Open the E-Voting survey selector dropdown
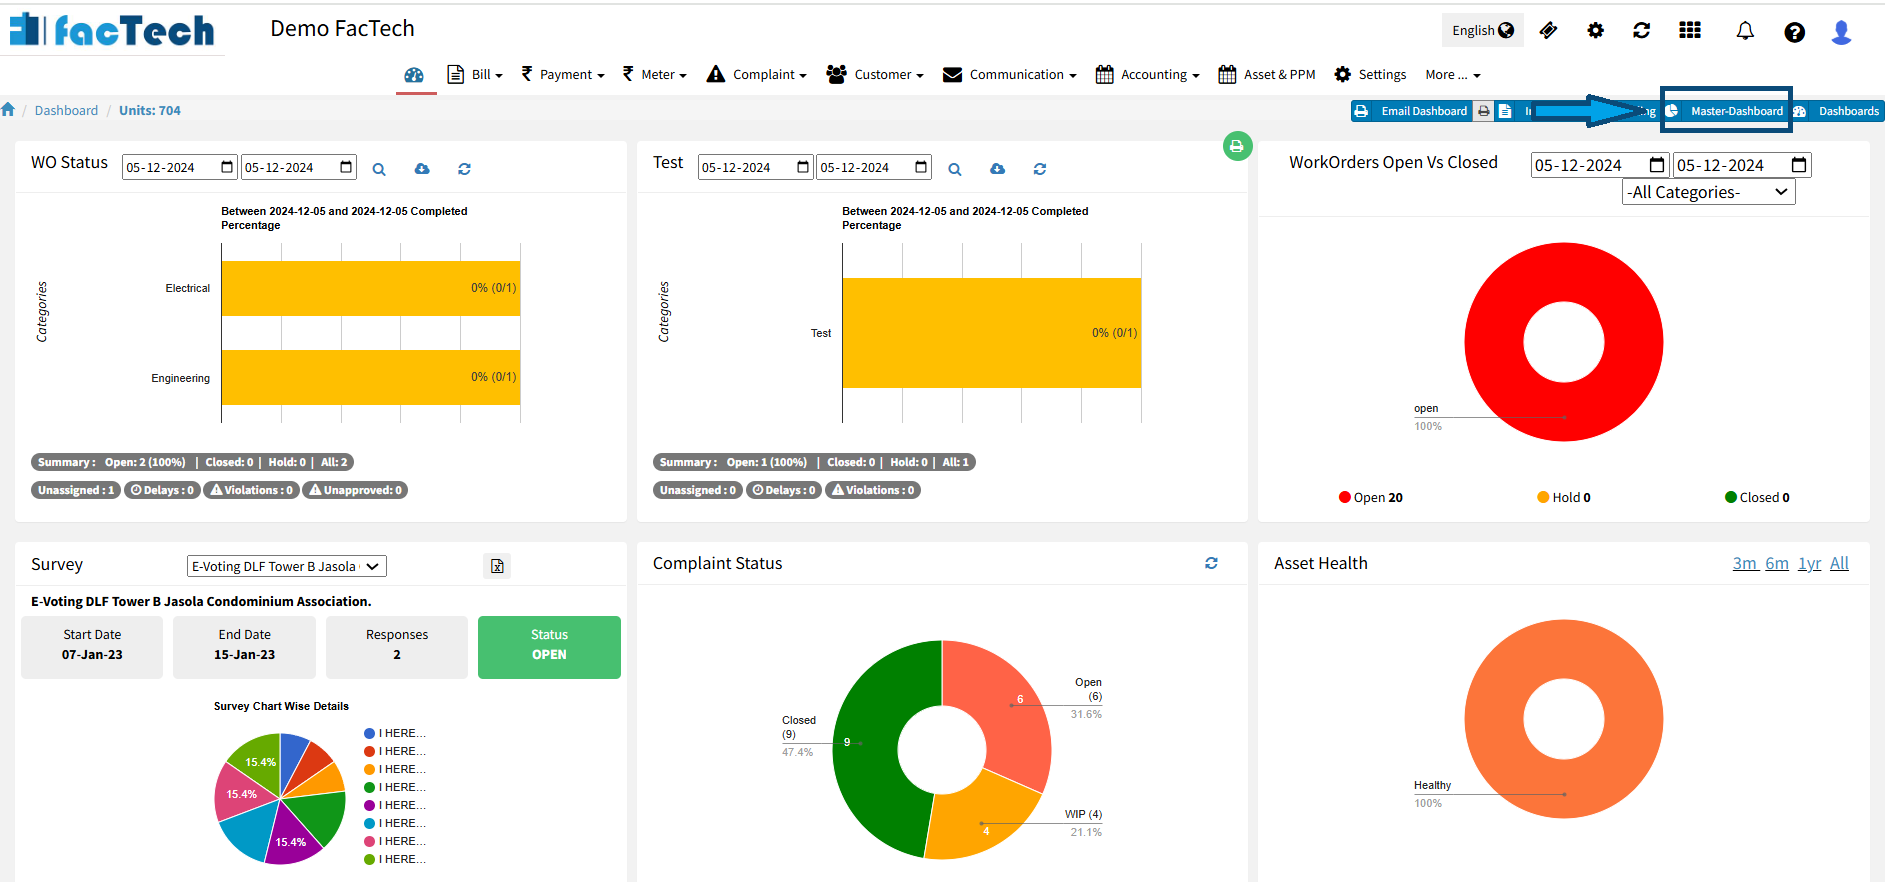1885x882 pixels. tap(286, 567)
